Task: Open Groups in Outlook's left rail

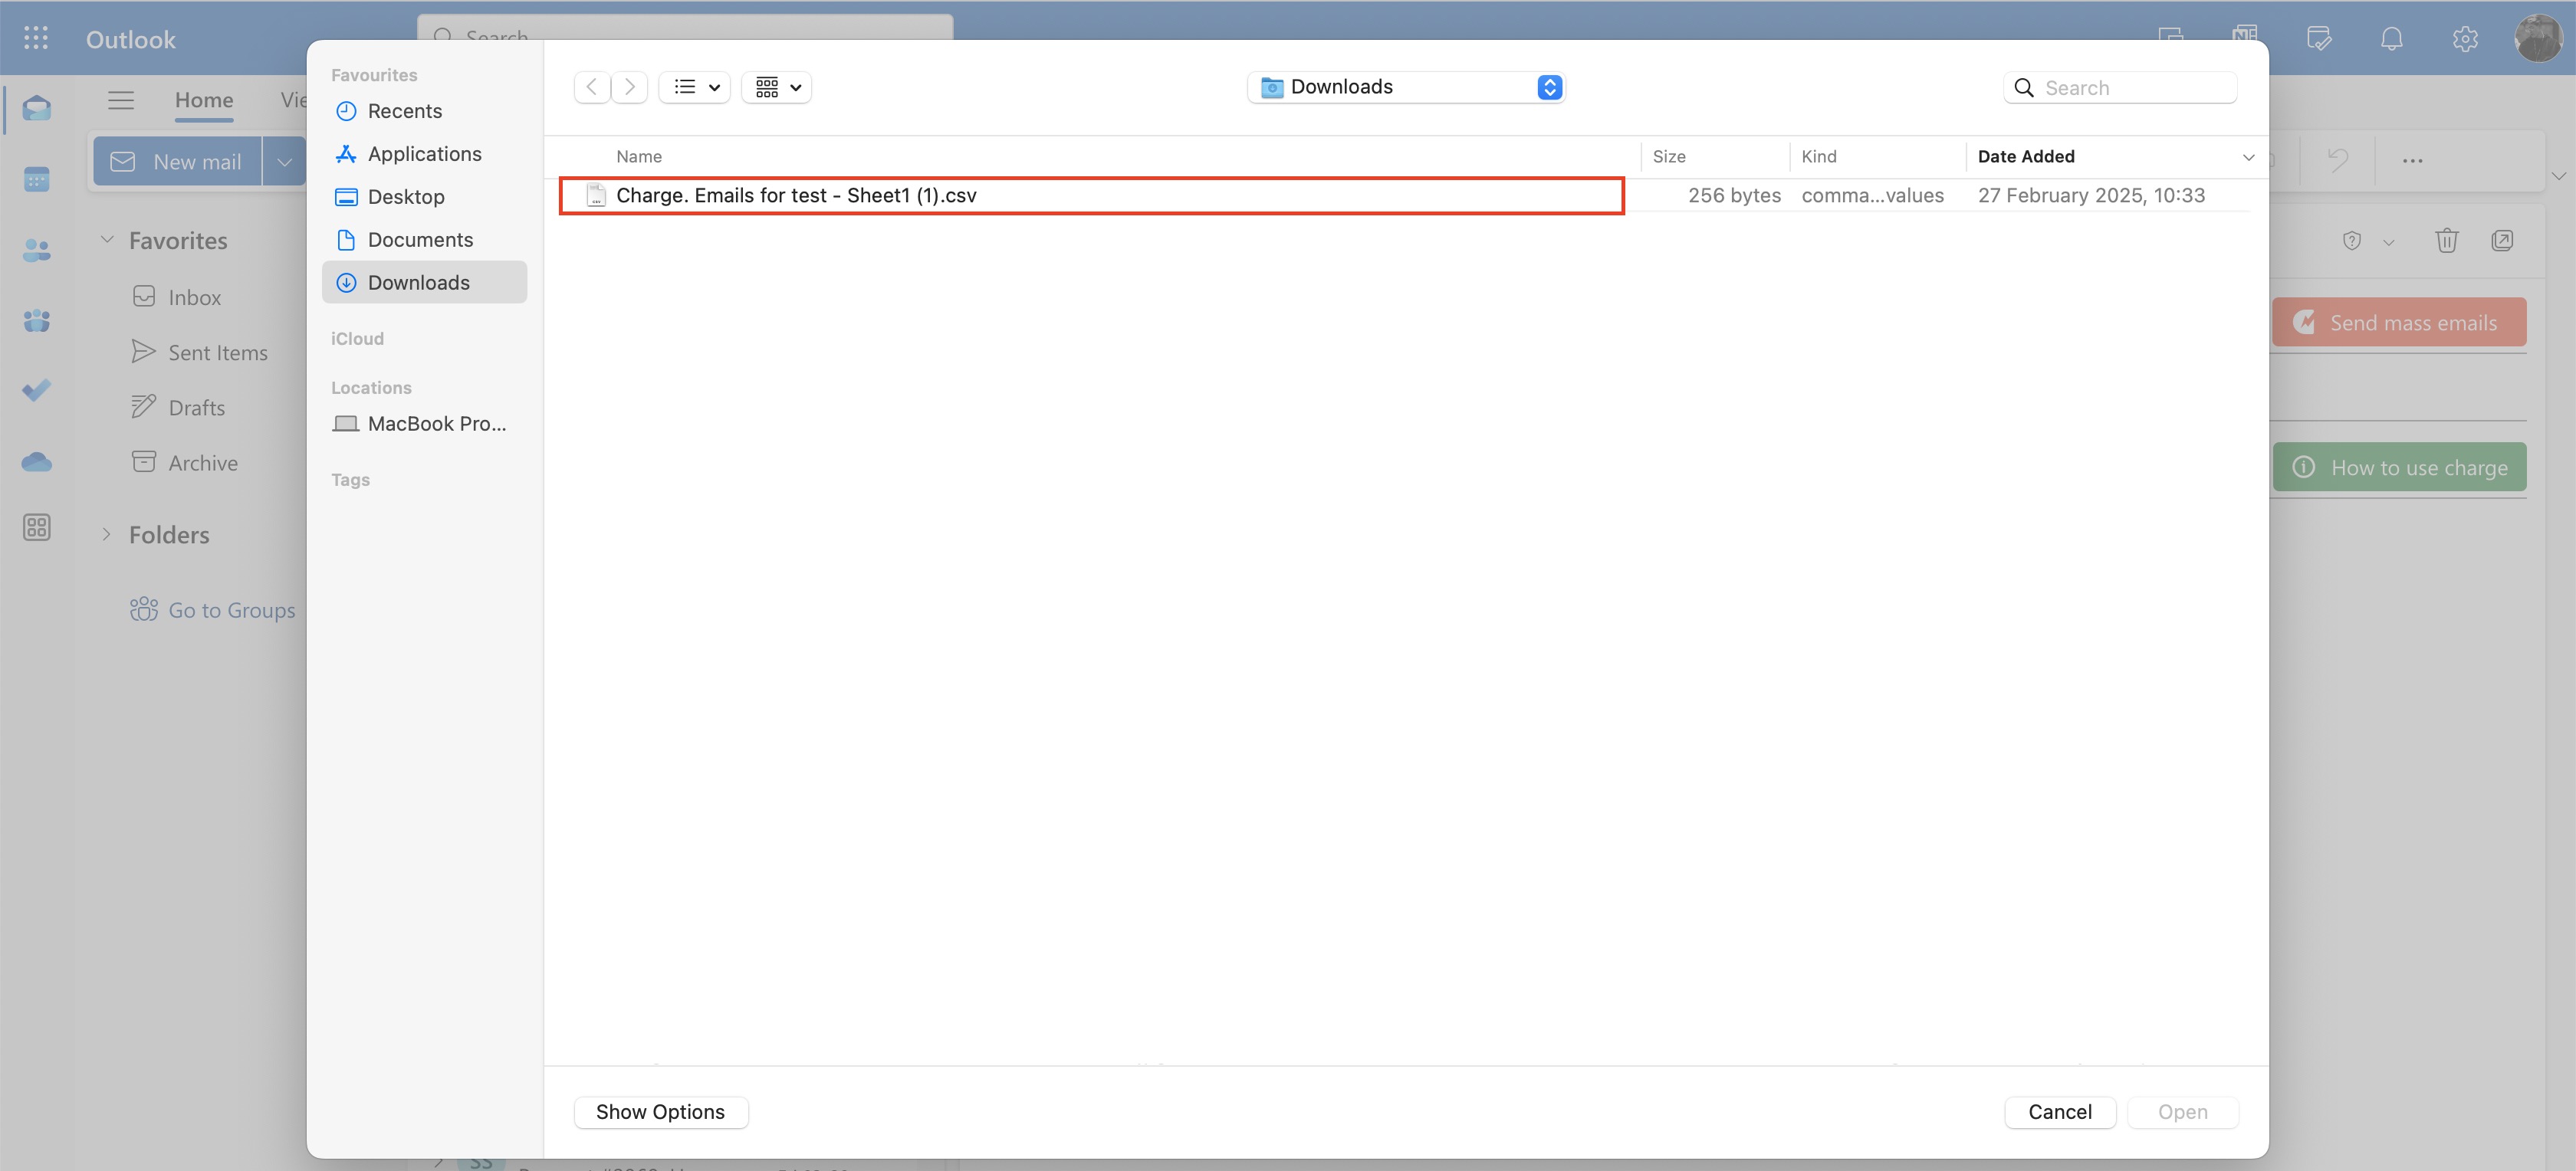Action: (x=37, y=320)
